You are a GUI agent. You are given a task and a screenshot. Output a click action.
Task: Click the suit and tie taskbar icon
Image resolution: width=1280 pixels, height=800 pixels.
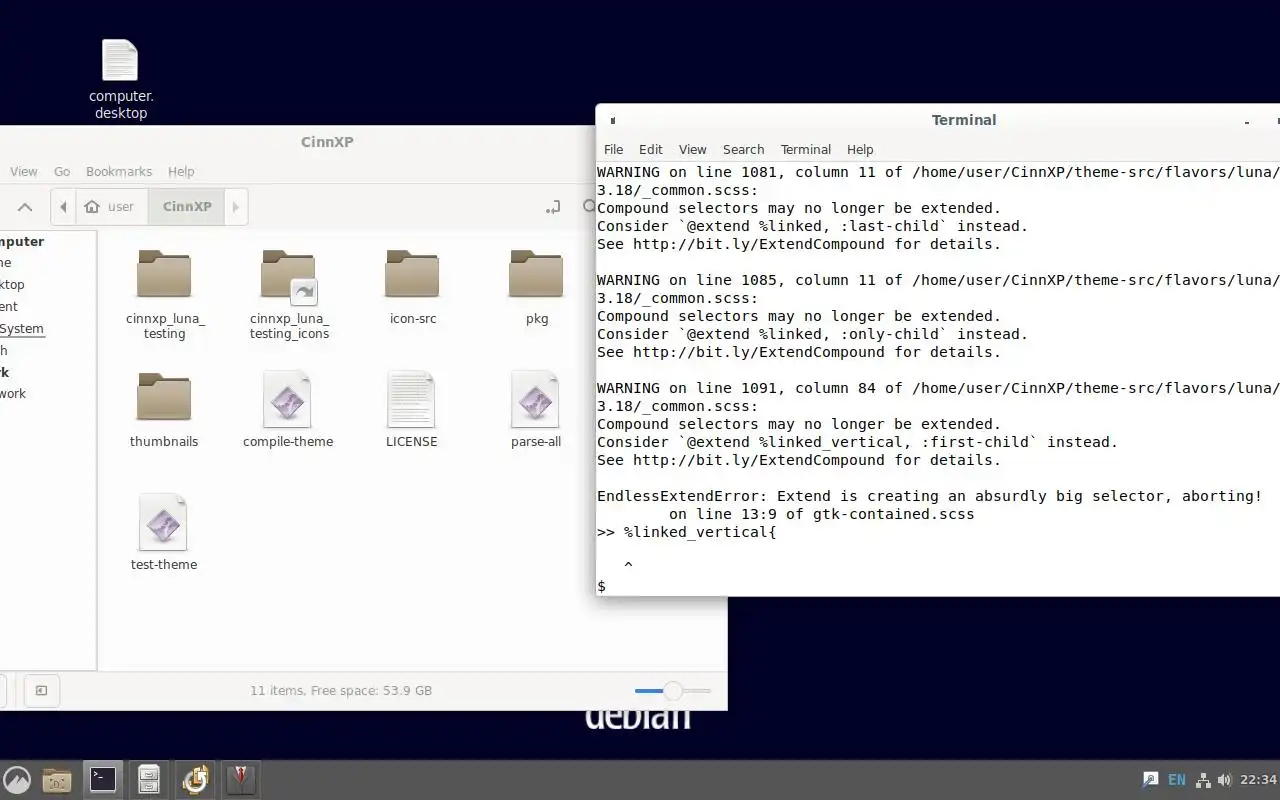(241, 779)
